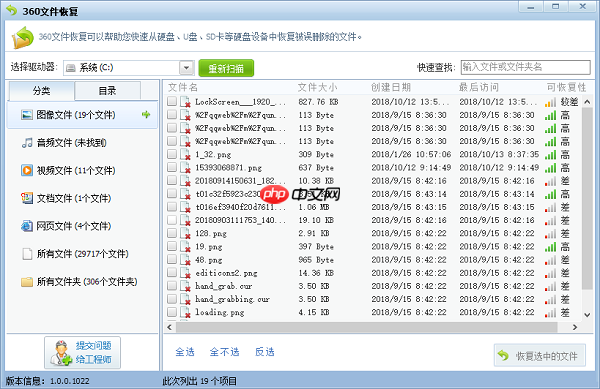
Task: Select the 文档文件 (1个文件) category
Action: (82, 198)
